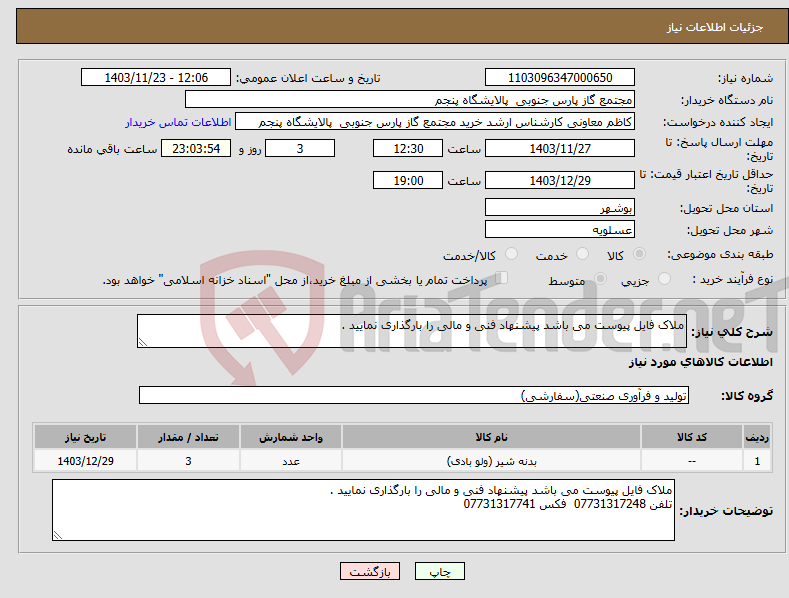789x598 pixels.
Task: Click the announcement date field 1403/11/23 - 12:06
Action: tap(156, 78)
